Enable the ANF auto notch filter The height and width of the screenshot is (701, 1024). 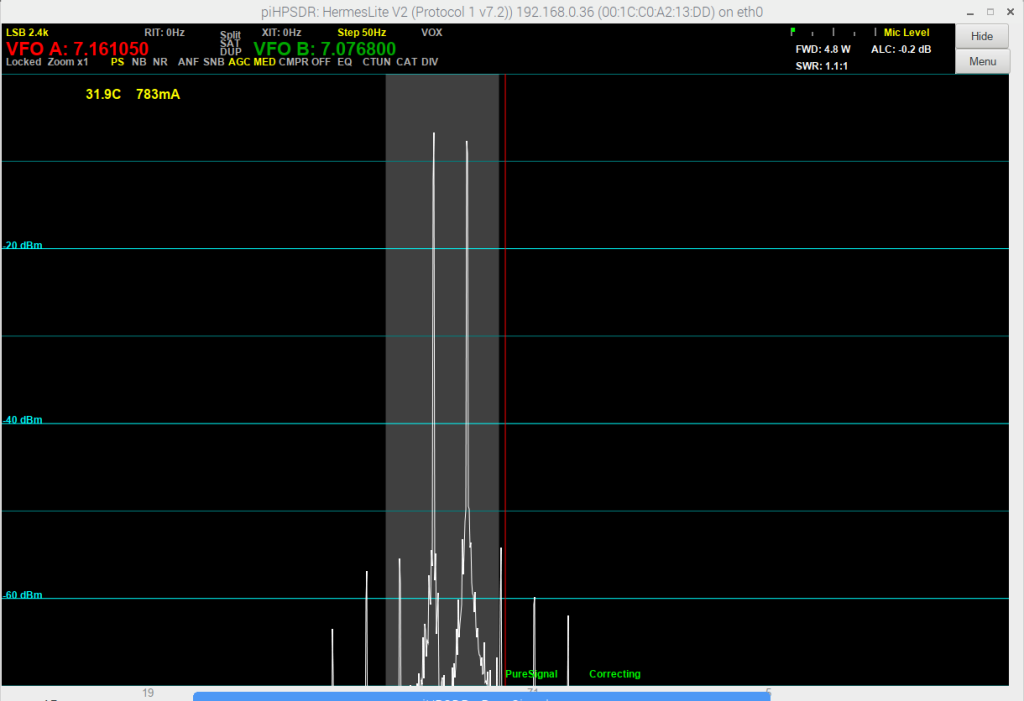[188, 62]
